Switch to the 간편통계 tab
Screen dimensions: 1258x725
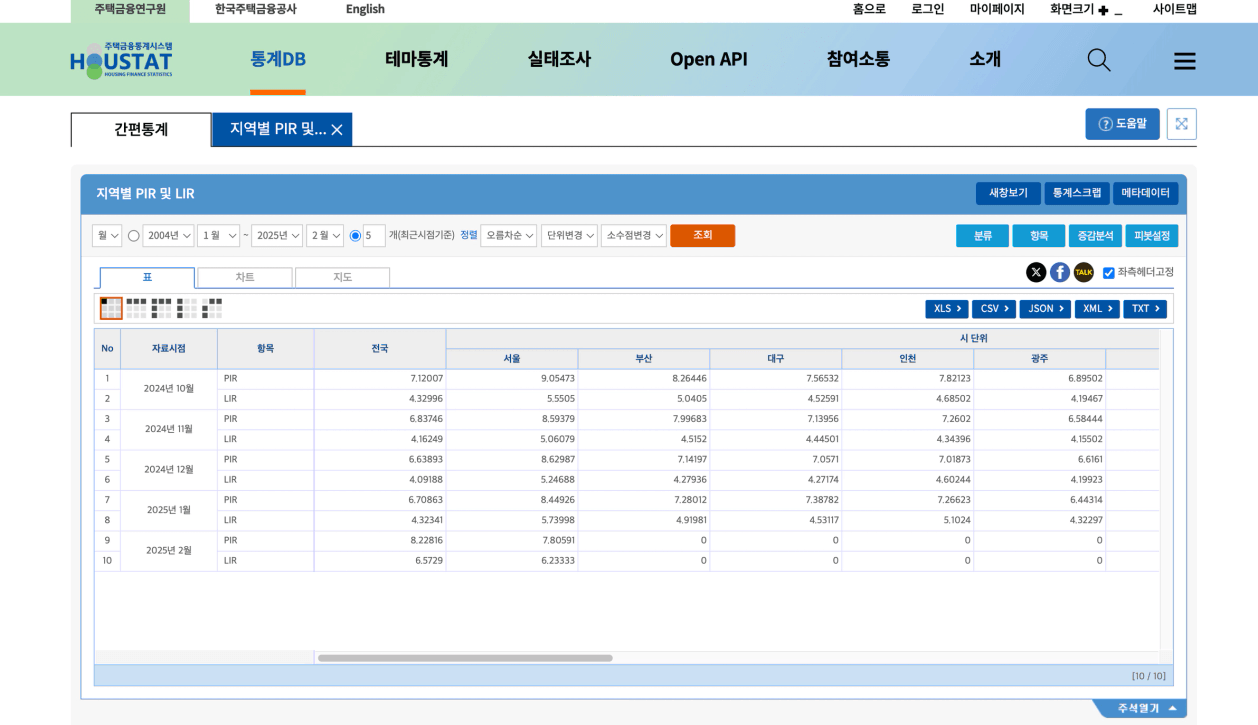click(x=141, y=130)
